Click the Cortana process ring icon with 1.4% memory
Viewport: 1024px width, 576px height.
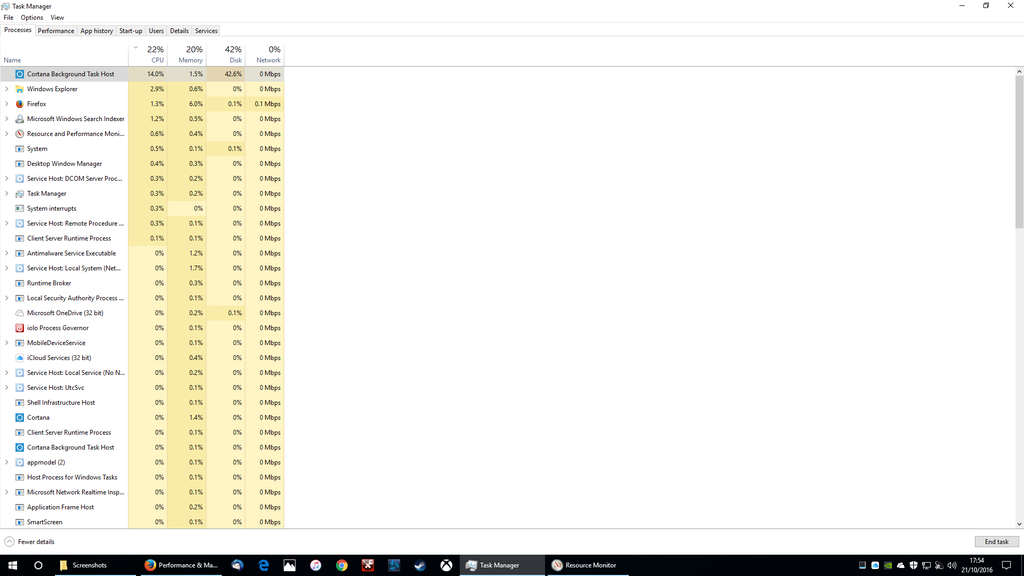pos(20,417)
